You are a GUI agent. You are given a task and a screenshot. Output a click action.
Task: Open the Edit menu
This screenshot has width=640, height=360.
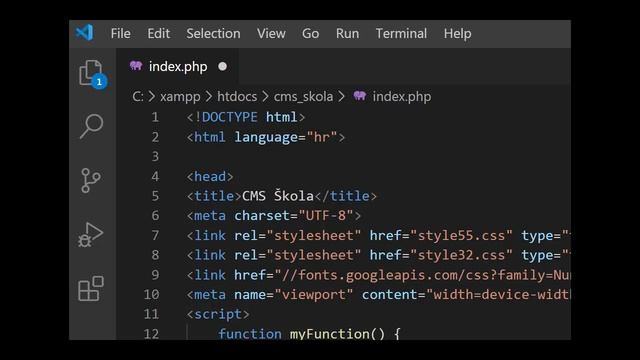pyautogui.click(x=158, y=33)
